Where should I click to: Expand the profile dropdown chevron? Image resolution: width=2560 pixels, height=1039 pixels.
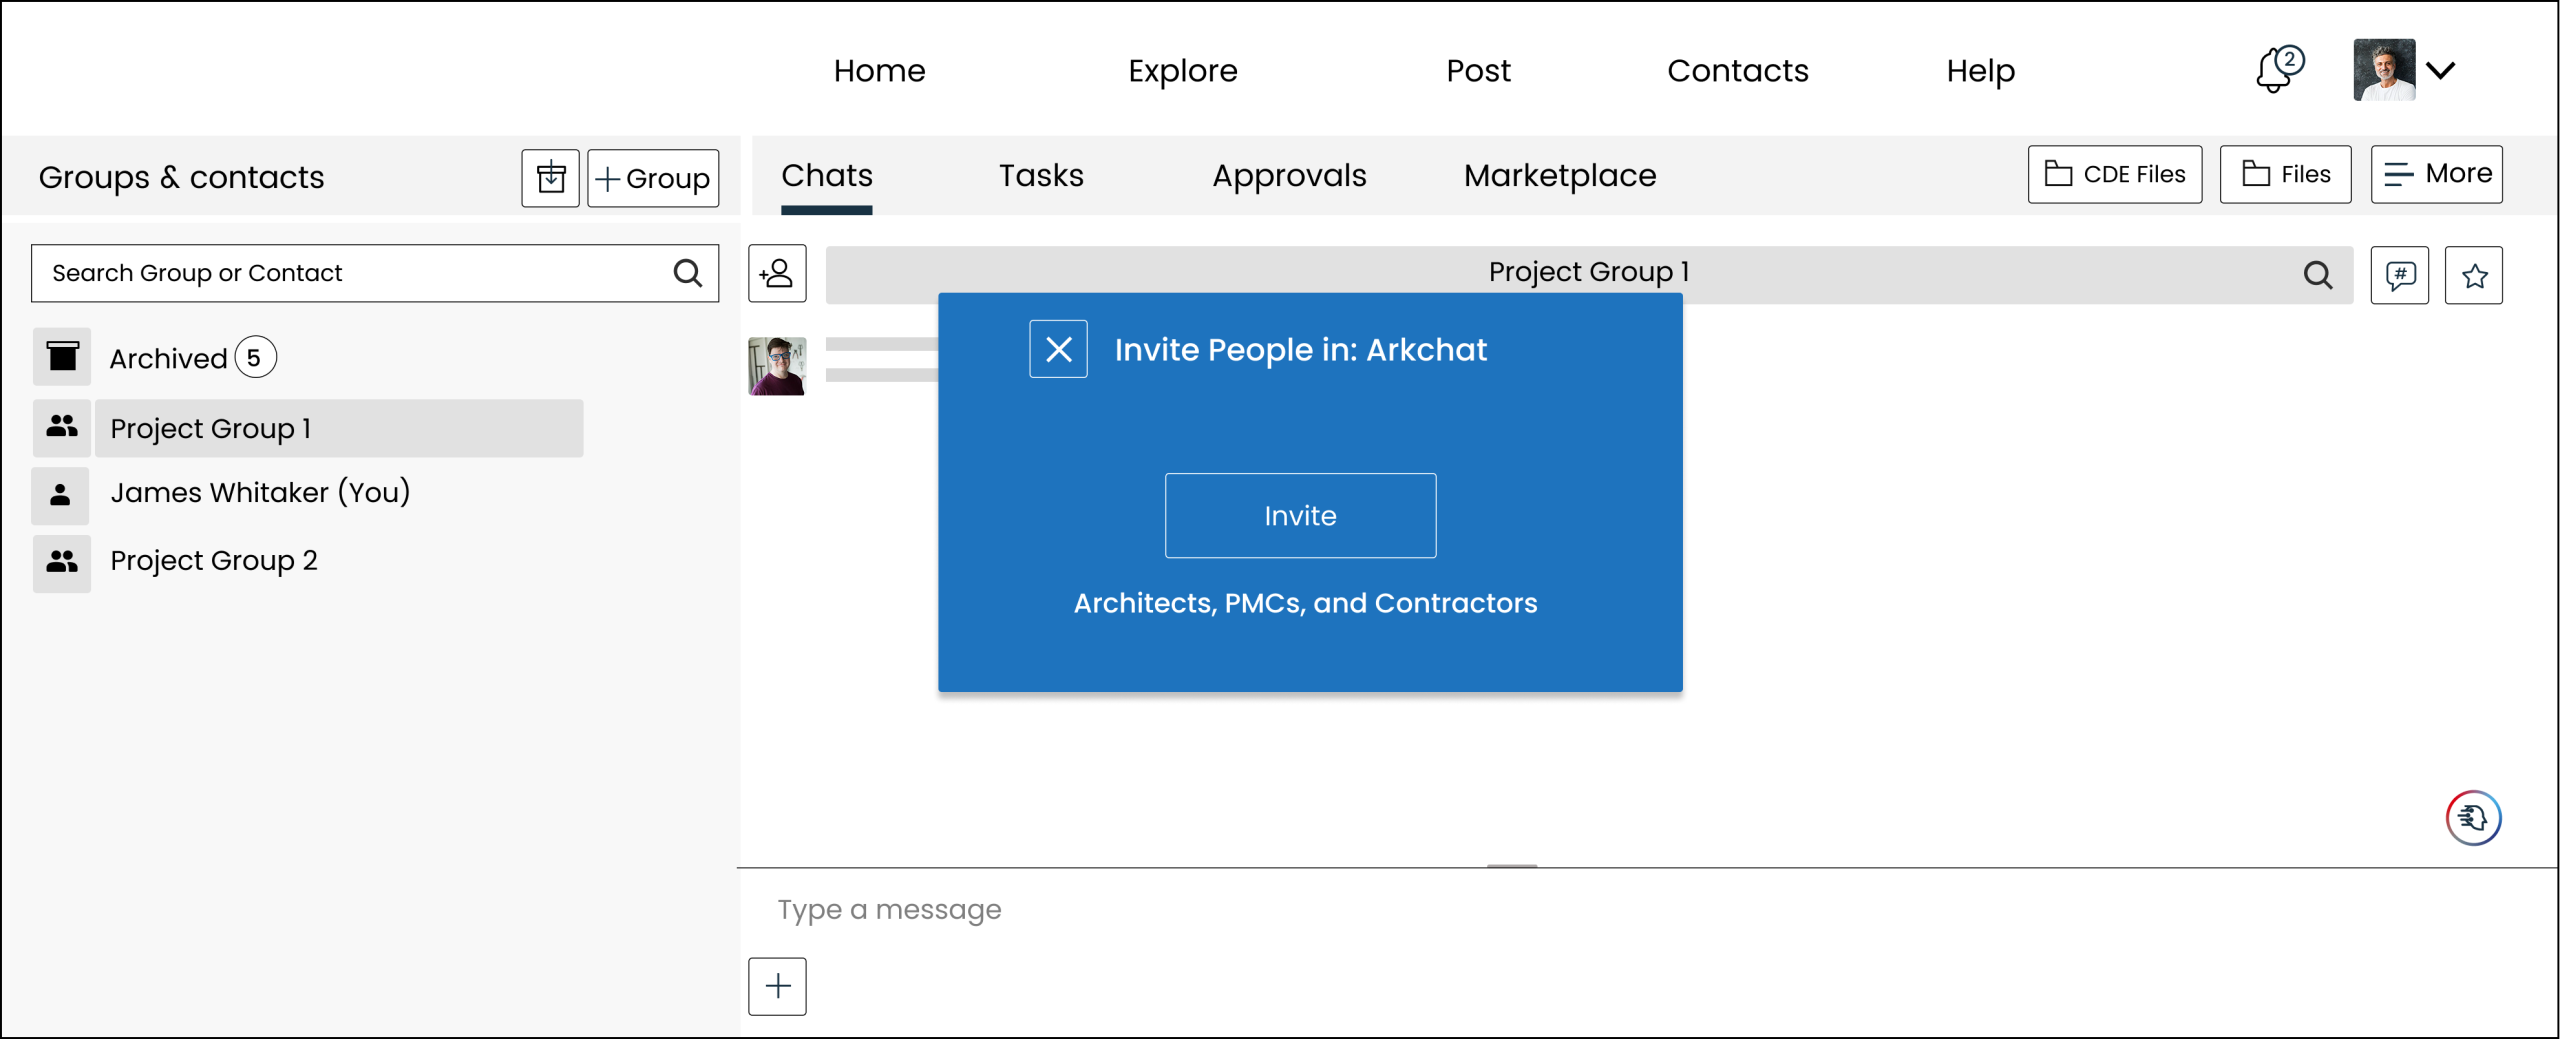(x=2441, y=70)
